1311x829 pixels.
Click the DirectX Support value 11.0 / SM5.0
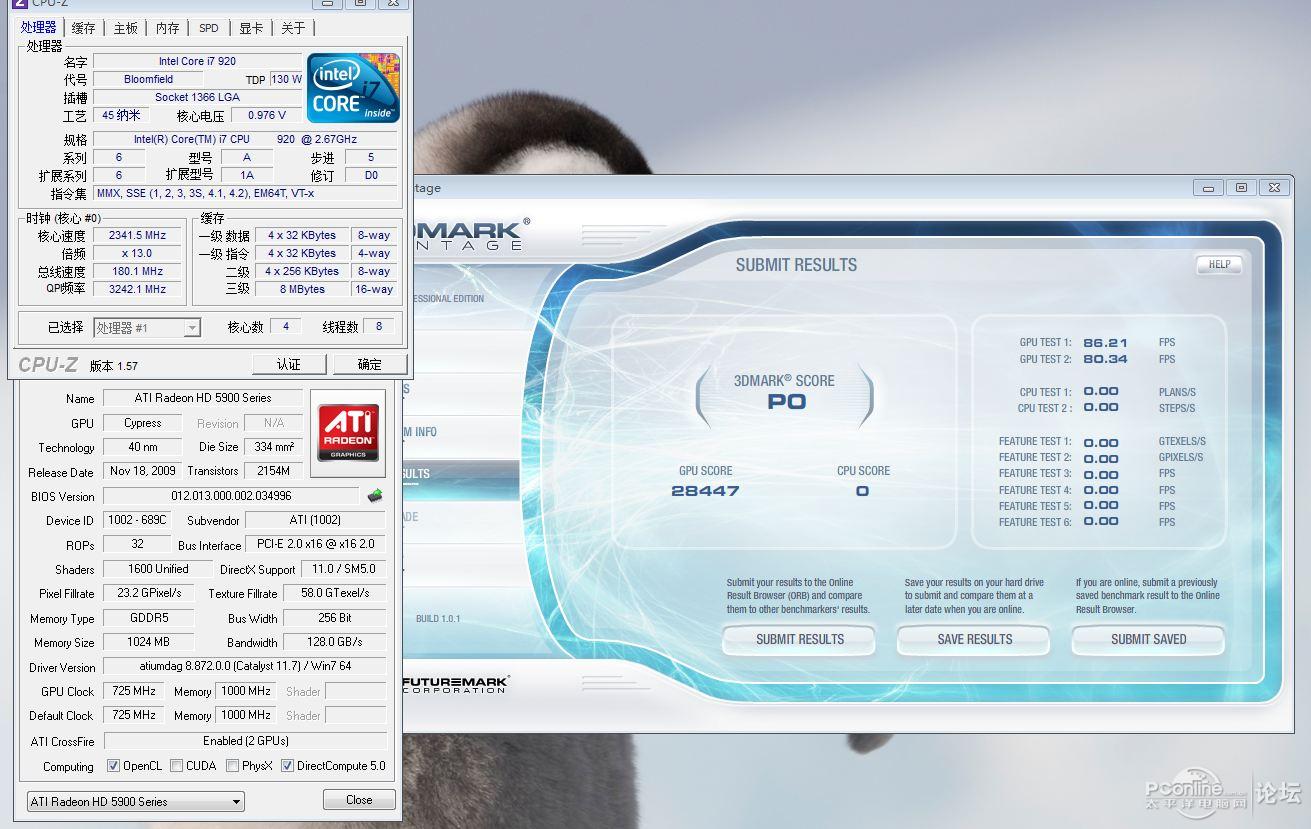(343, 569)
